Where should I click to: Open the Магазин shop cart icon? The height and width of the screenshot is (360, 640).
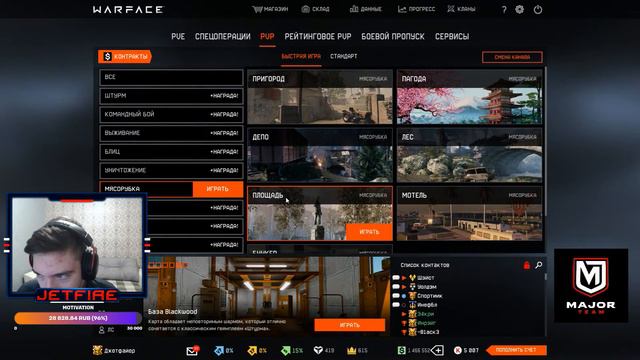pyautogui.click(x=257, y=9)
